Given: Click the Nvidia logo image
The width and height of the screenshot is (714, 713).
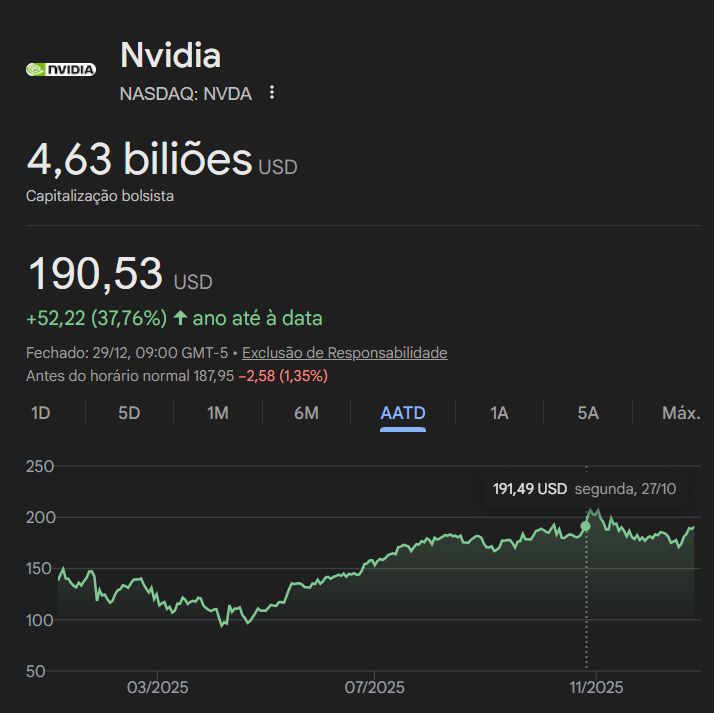Looking at the screenshot, I should [x=61, y=70].
